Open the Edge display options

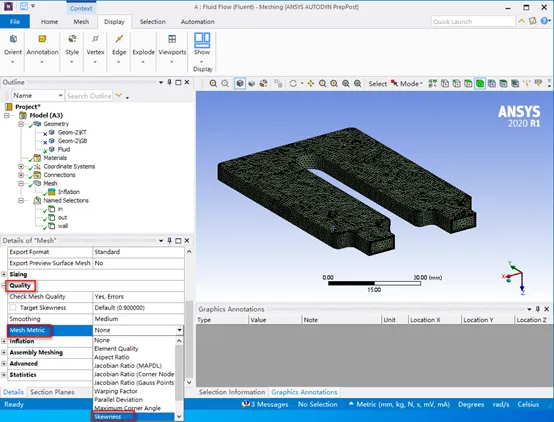pos(119,49)
